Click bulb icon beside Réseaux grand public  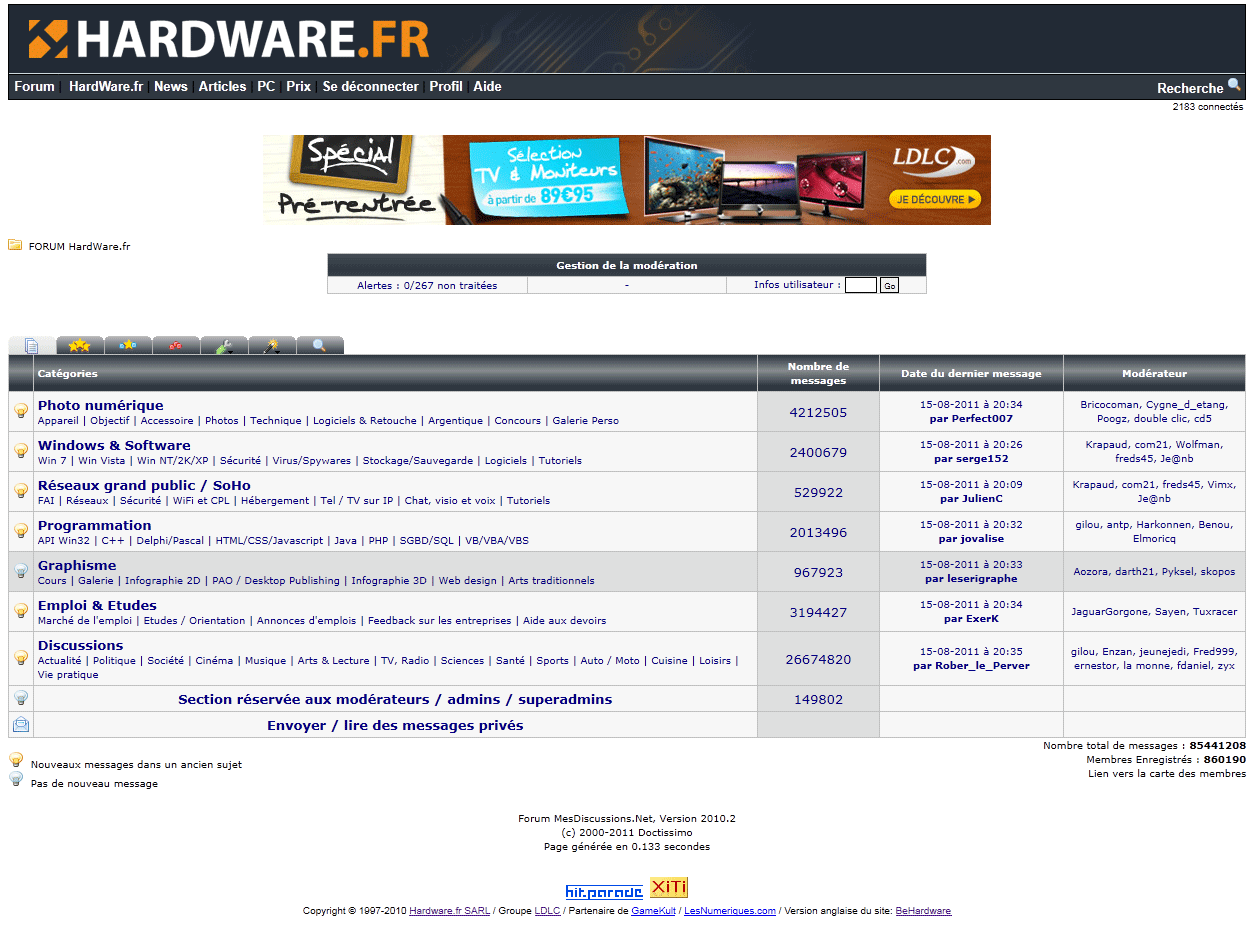pyautogui.click(x=21, y=491)
